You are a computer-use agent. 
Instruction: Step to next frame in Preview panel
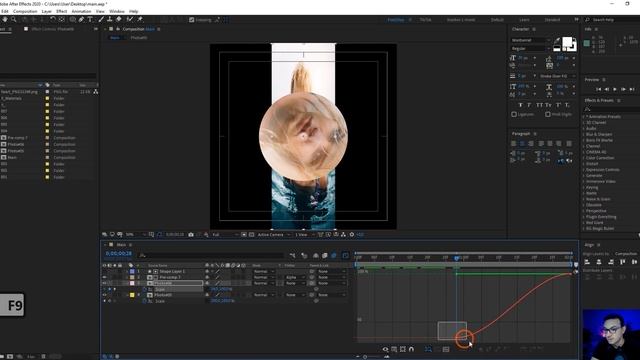[623, 89]
